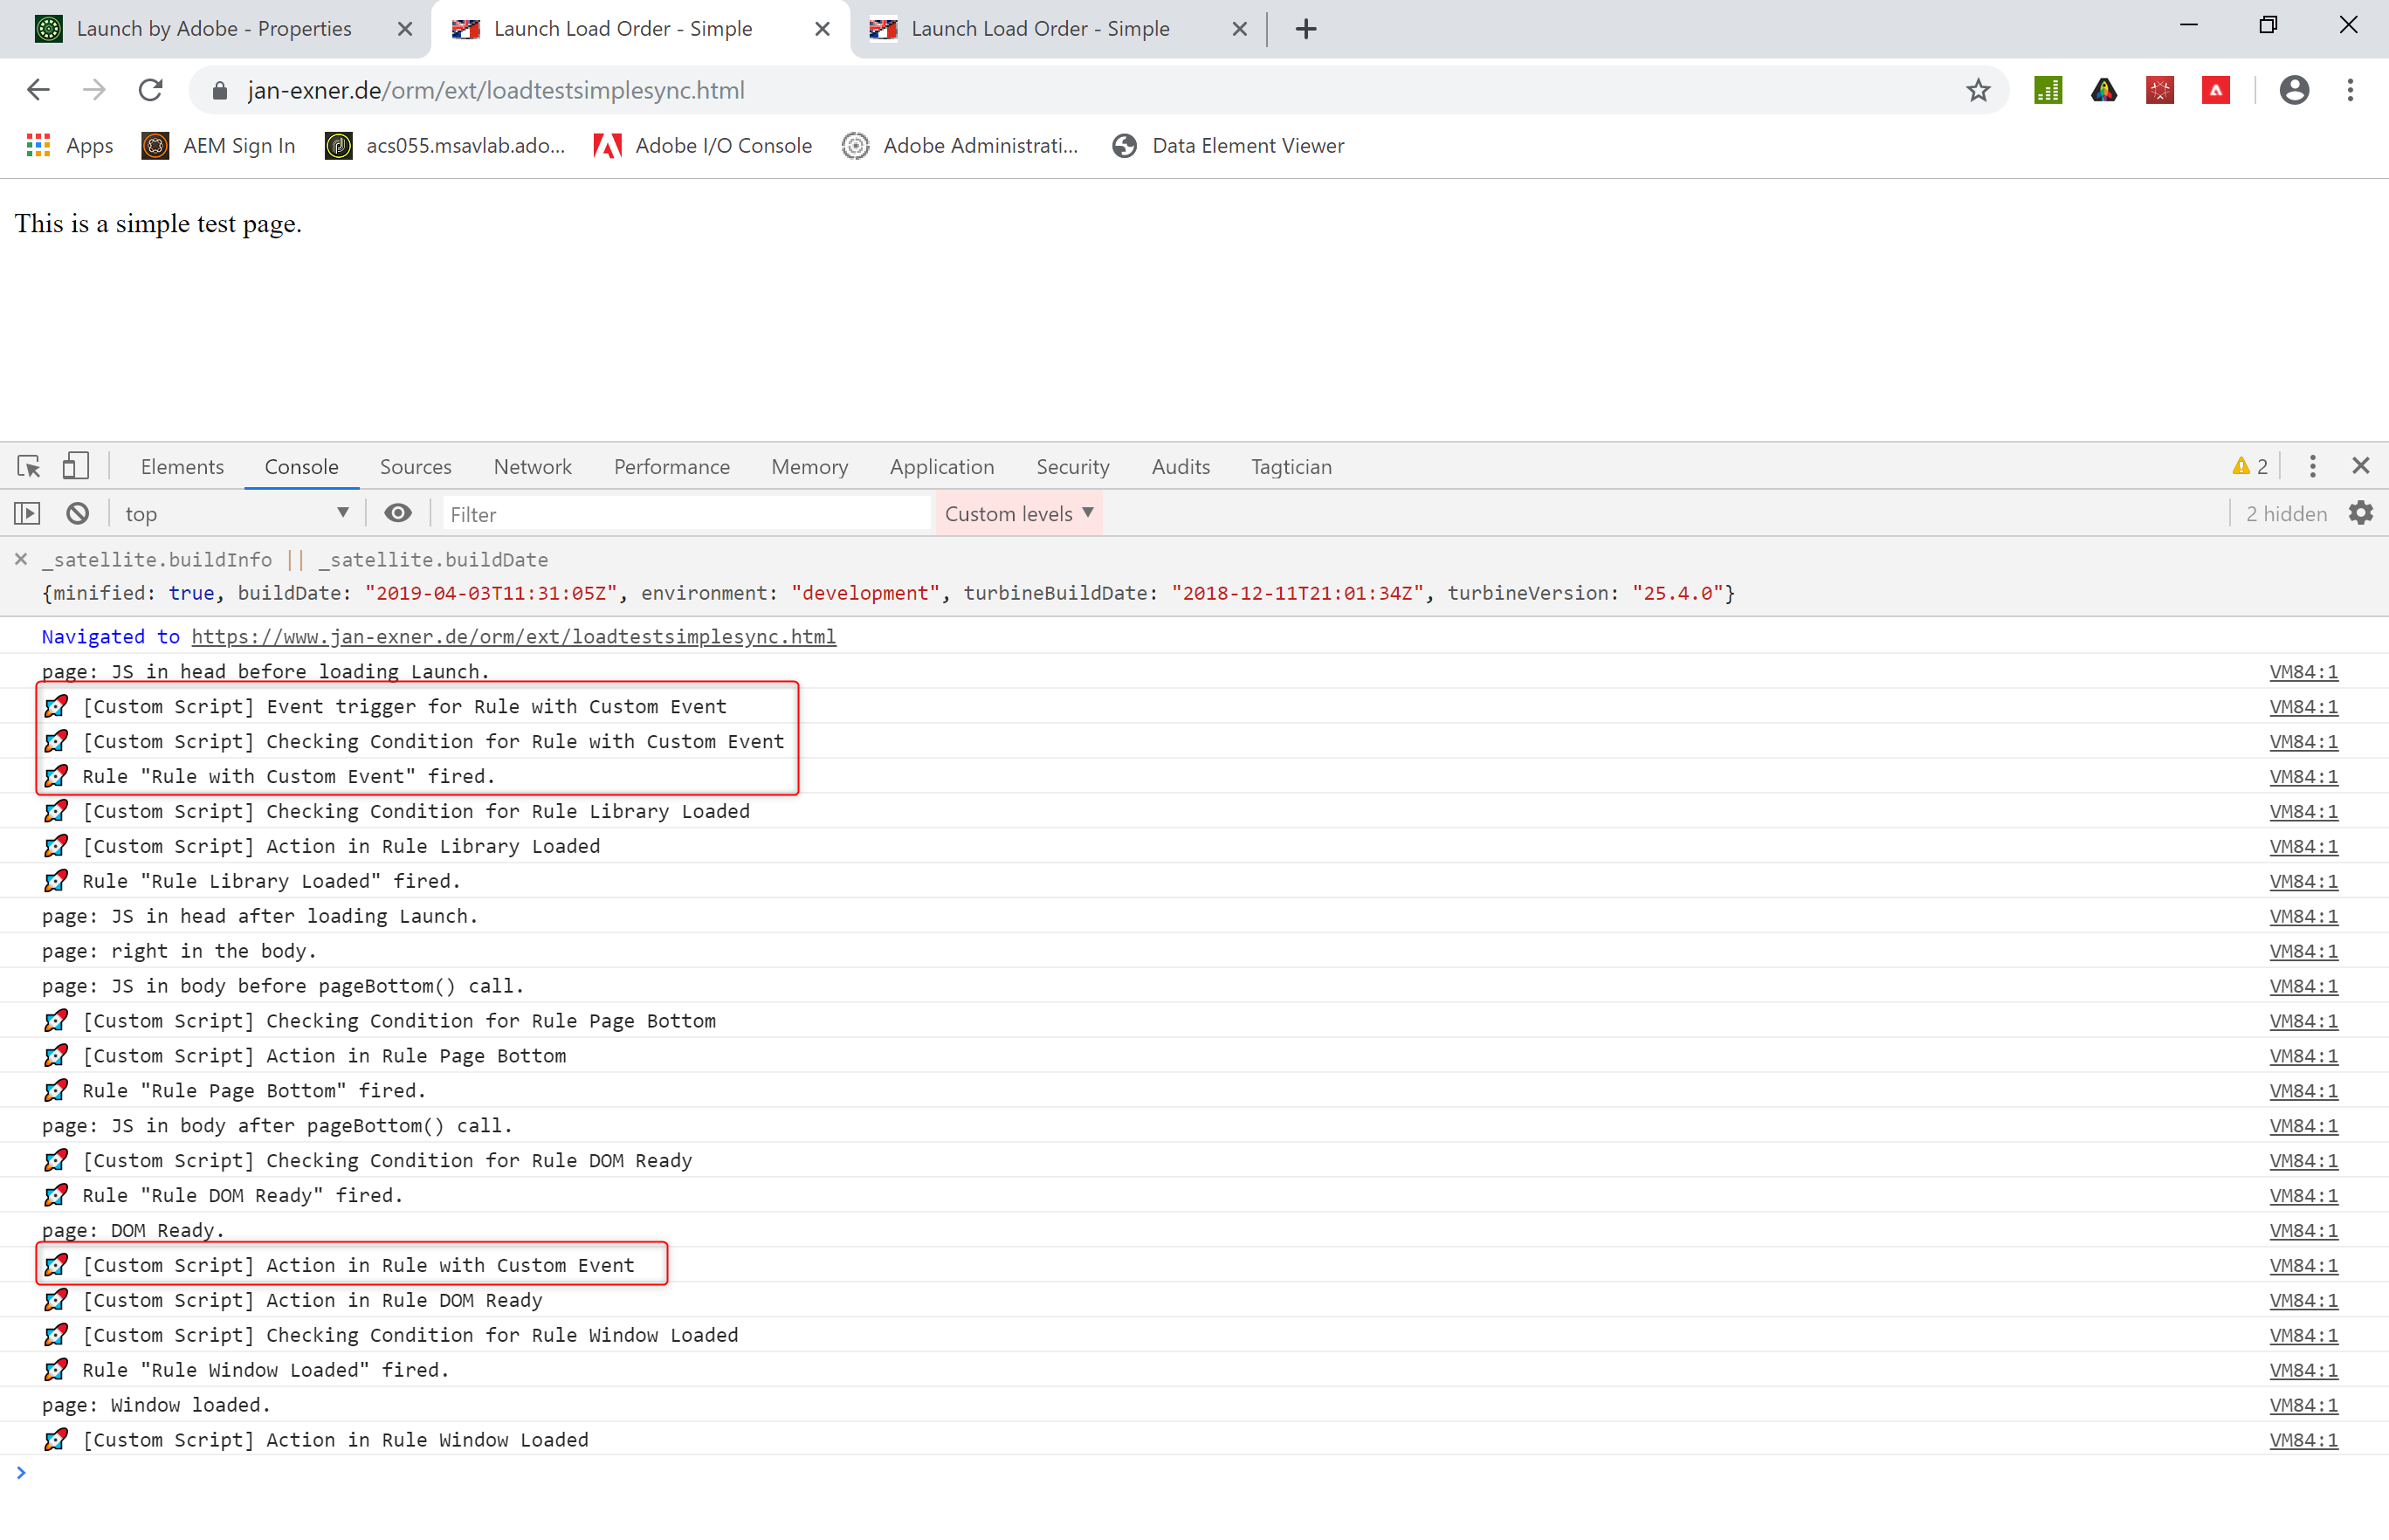This screenshot has height=1540, width=2389.
Task: Toggle the device emulation toolbar
Action: (x=76, y=465)
